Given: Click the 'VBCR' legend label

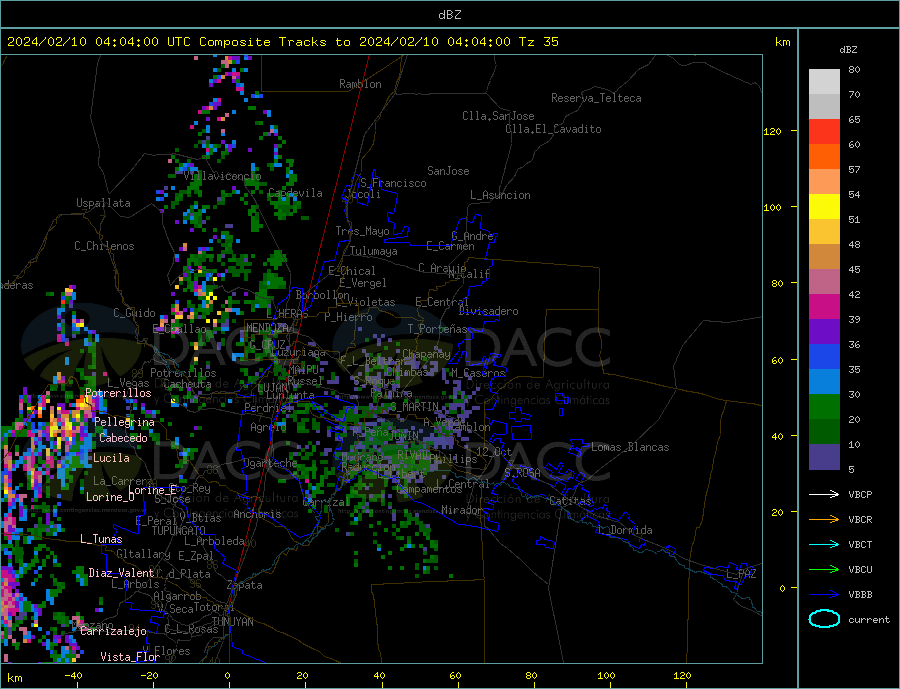Looking at the screenshot, I should 860,520.
